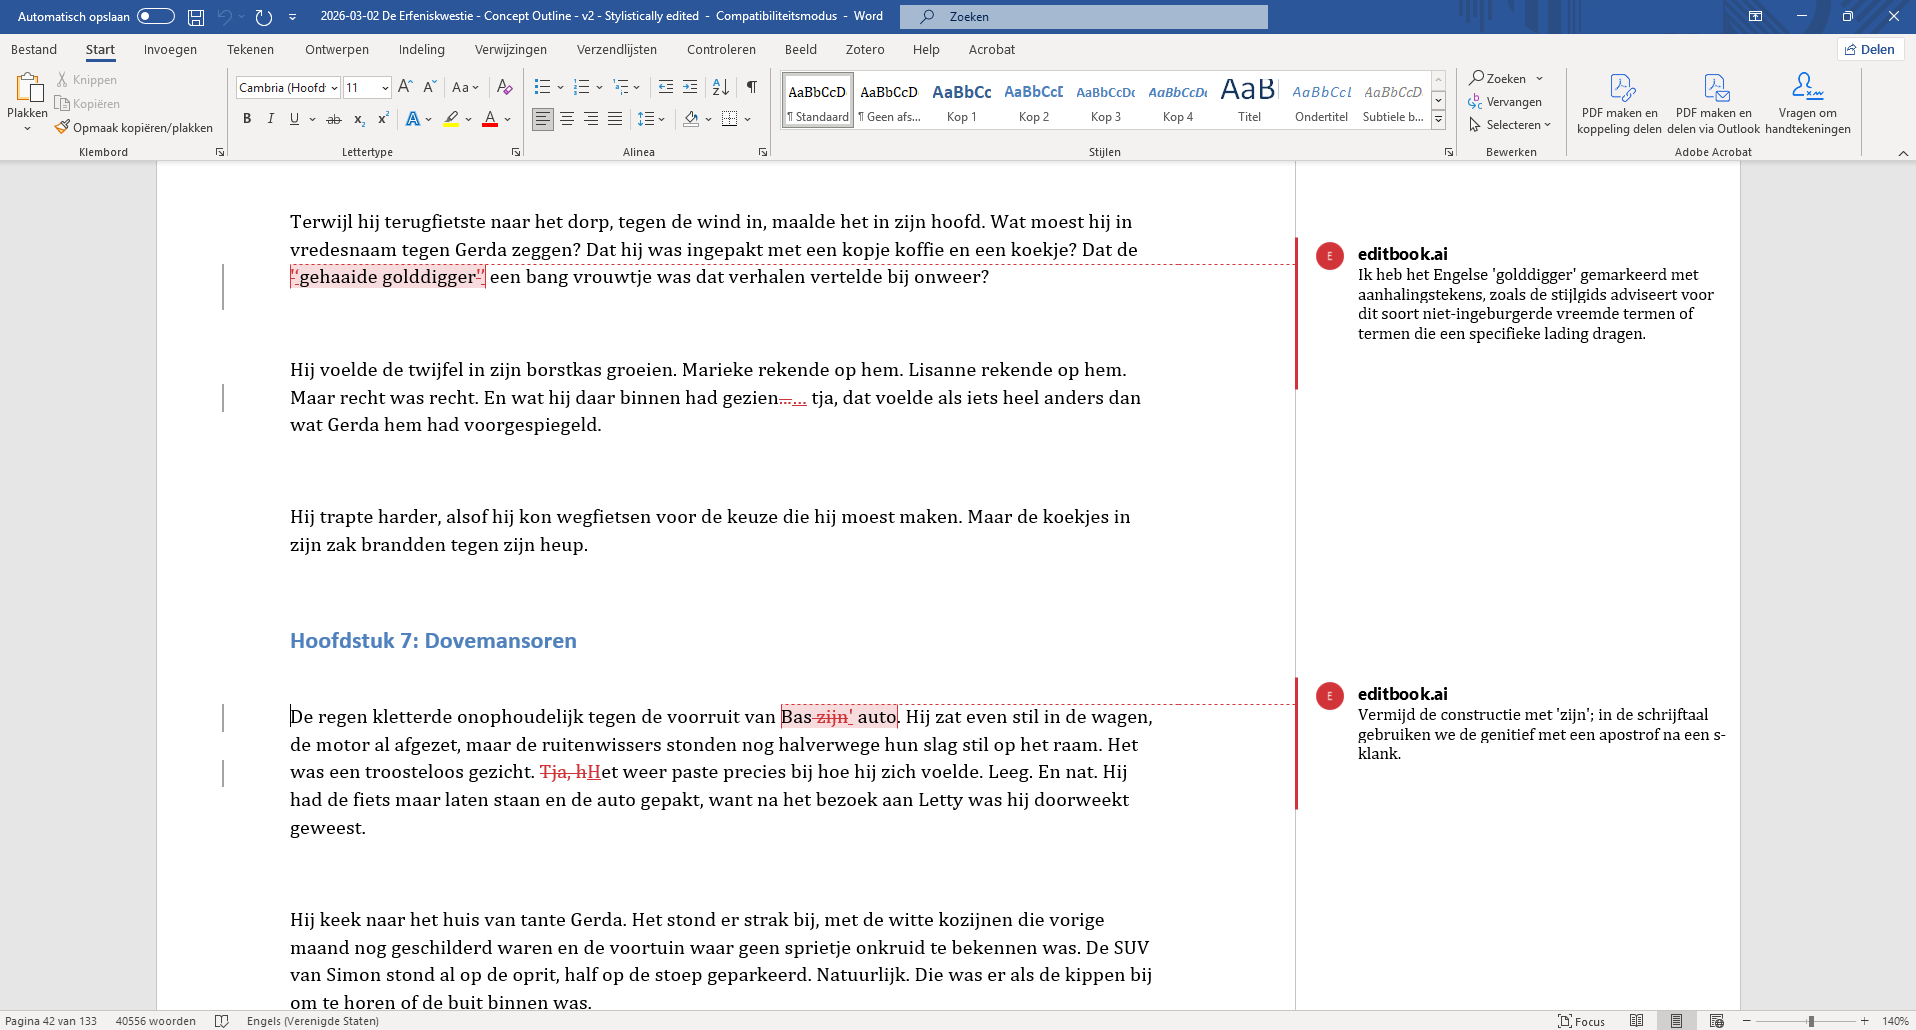Open the Cambria font name dropdown

point(334,88)
